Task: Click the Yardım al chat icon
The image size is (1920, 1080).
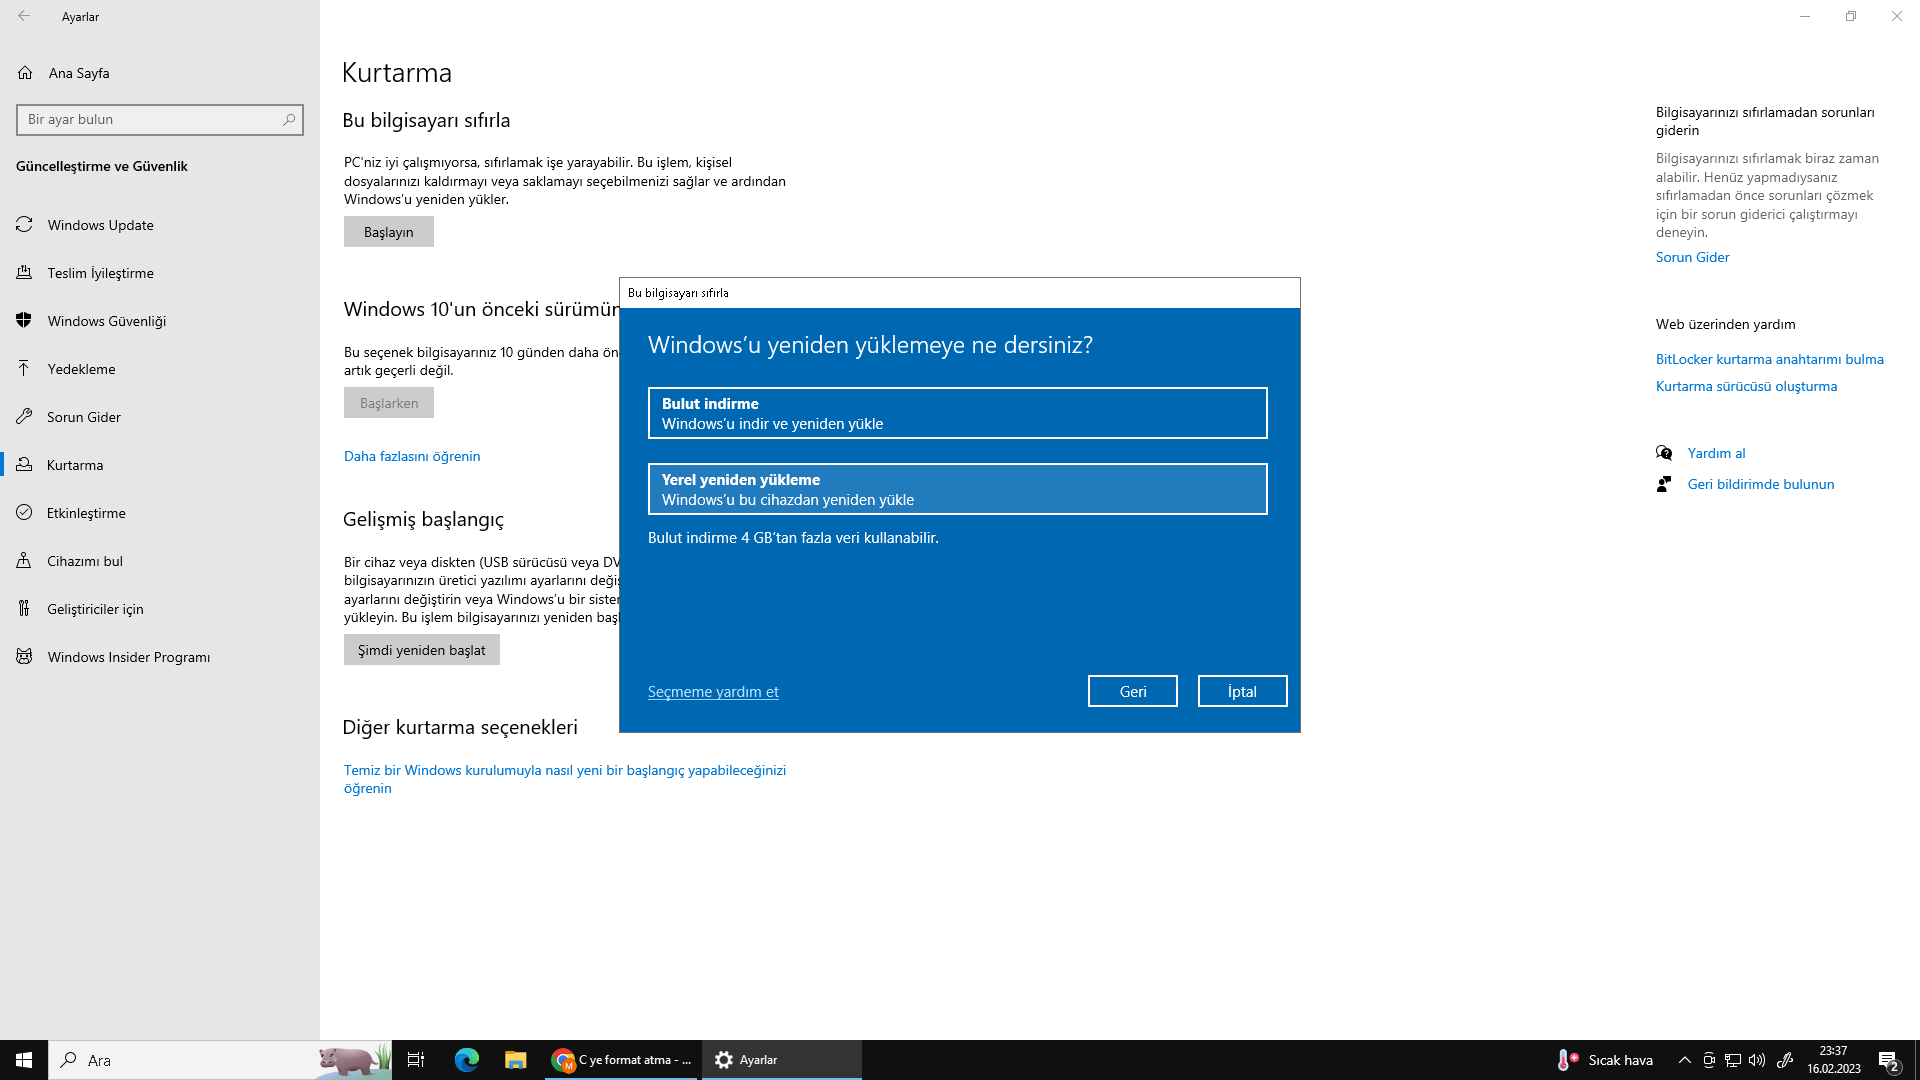Action: (1664, 453)
